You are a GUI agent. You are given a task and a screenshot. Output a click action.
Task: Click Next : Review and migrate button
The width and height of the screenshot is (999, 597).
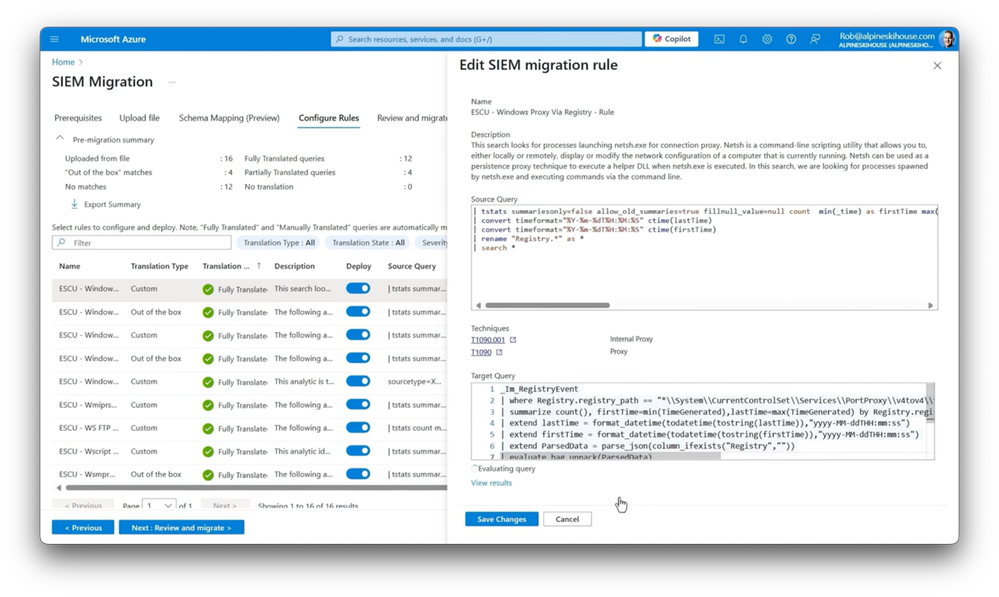coord(182,528)
